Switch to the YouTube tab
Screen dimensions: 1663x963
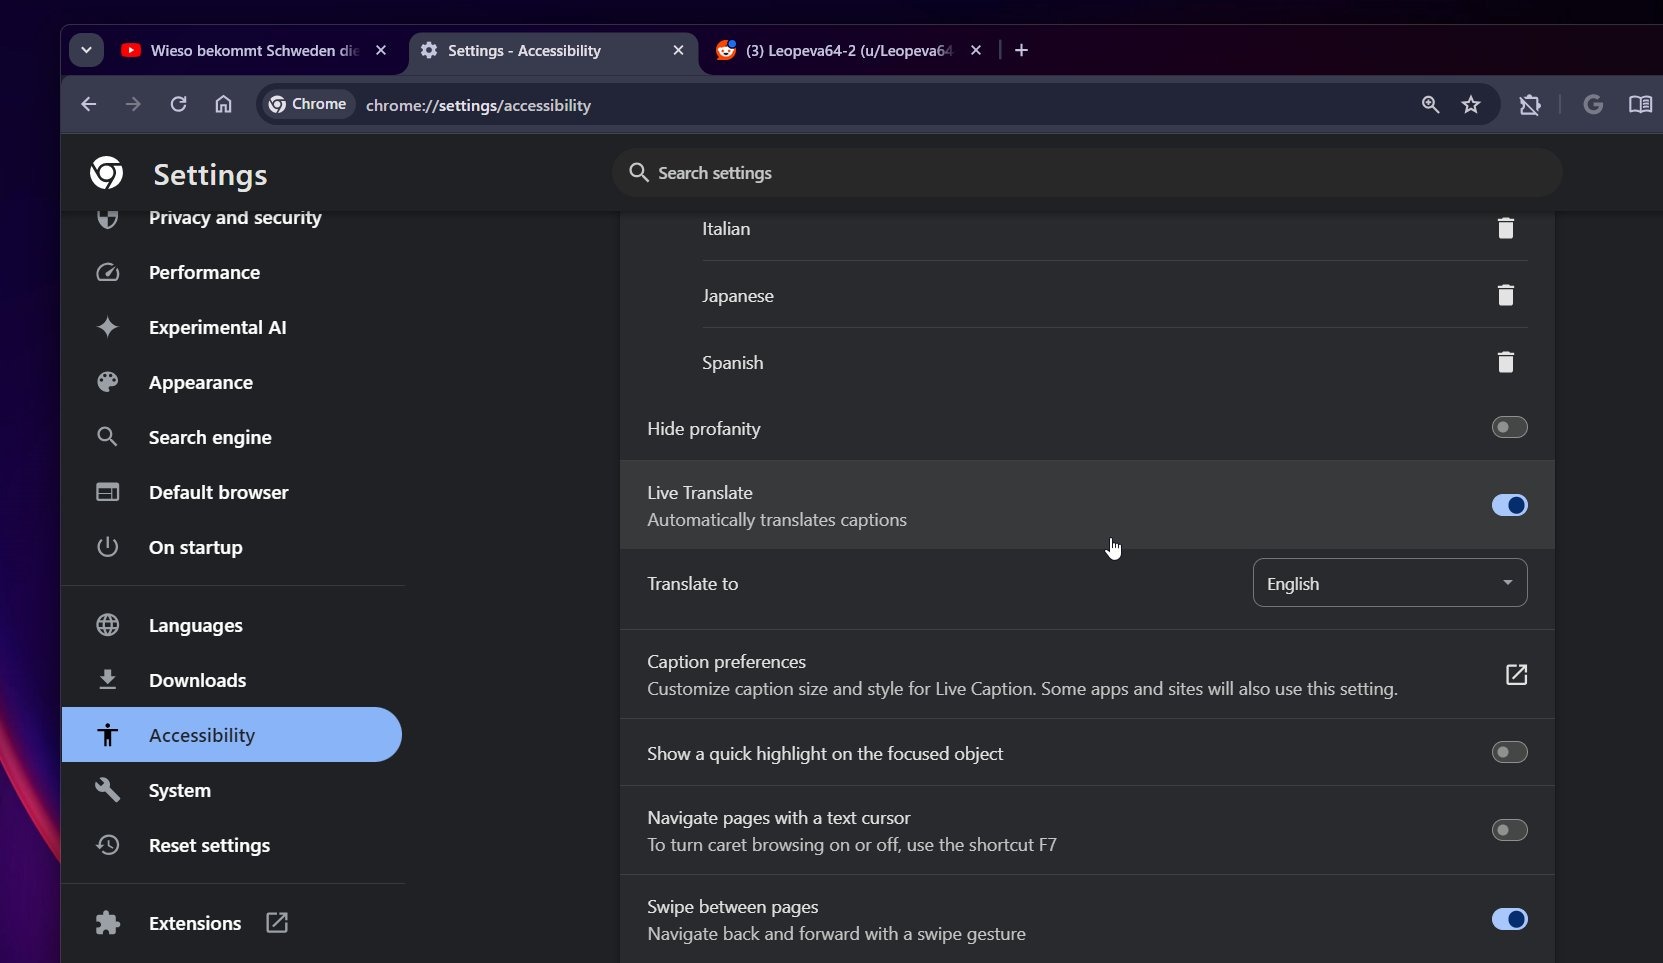[x=250, y=50]
